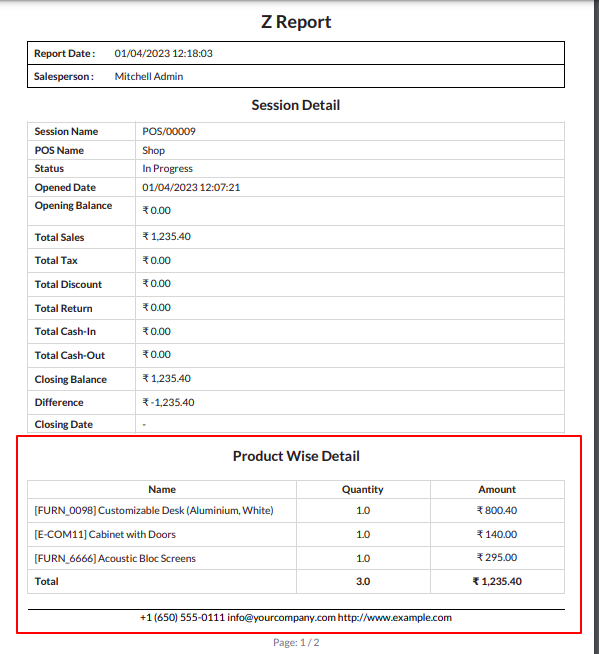Click the Acoustic Bloc Screens amount ₹ 295.00

click(497, 558)
